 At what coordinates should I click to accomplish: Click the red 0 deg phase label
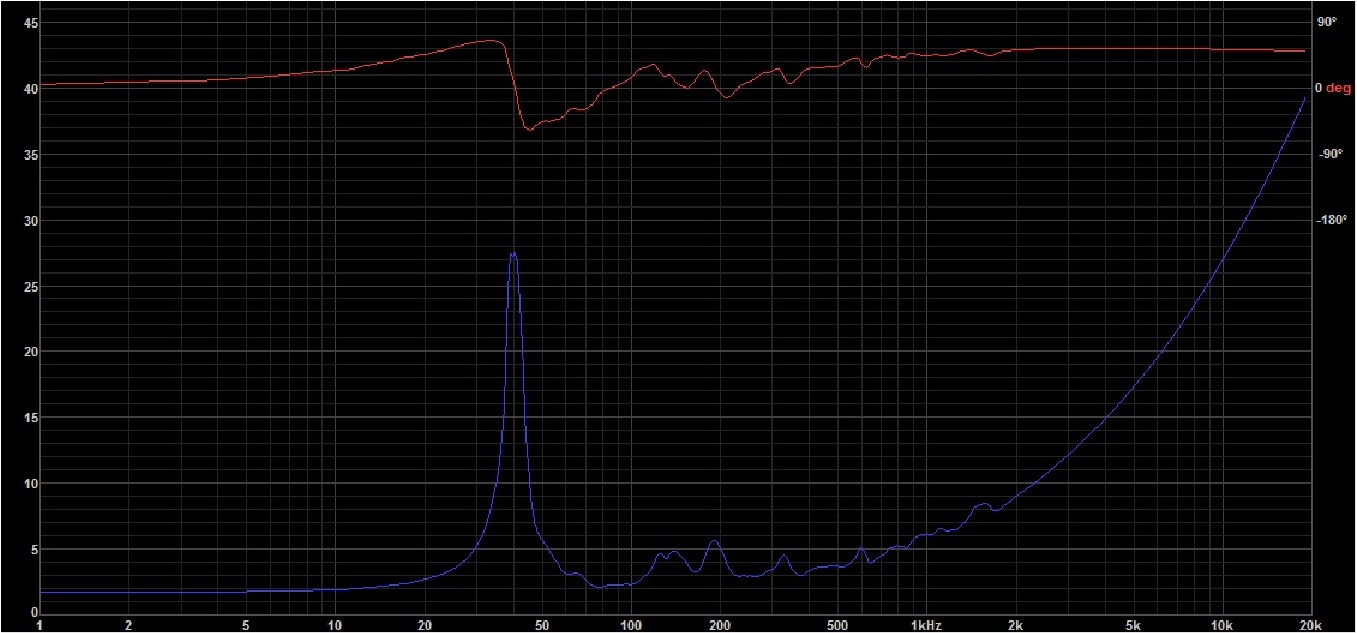coord(1332,89)
